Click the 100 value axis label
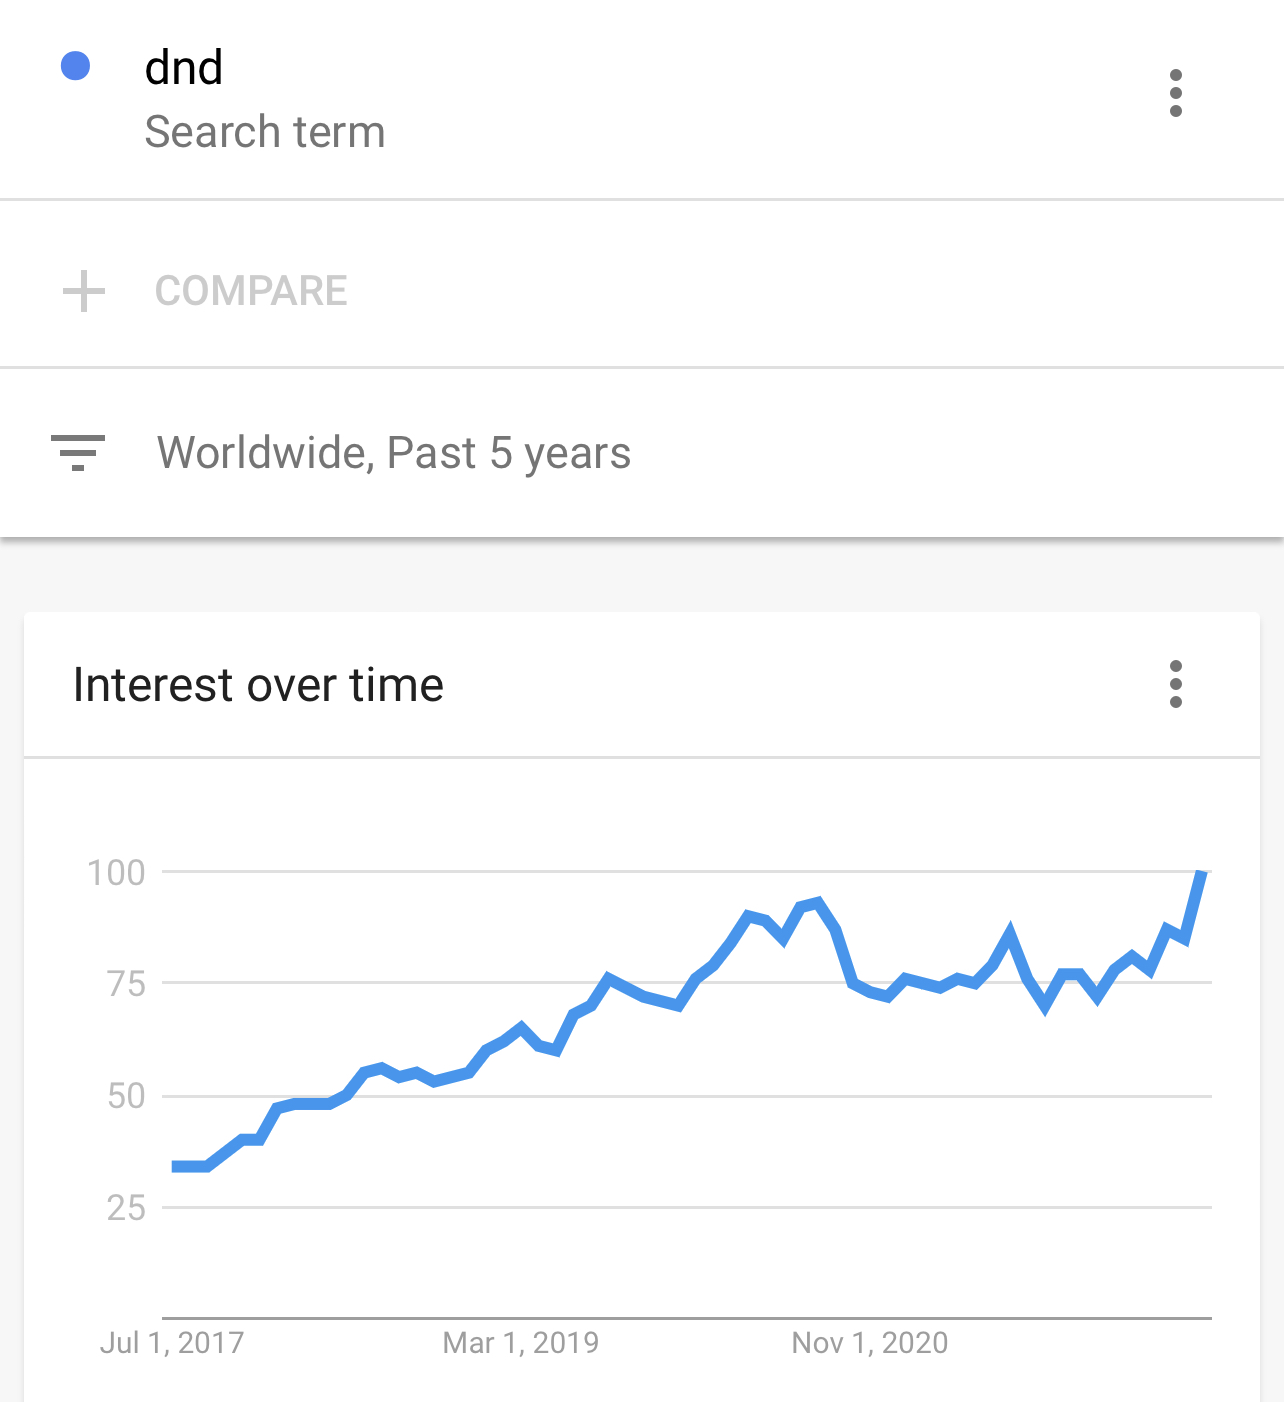Viewport: 1284px width, 1402px height. pos(116,872)
